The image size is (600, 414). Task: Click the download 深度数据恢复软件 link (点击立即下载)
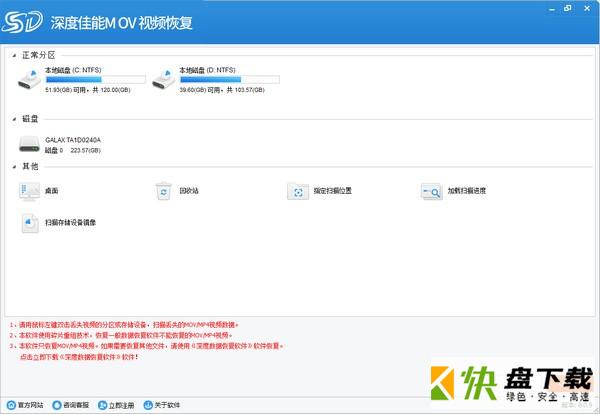point(79,357)
